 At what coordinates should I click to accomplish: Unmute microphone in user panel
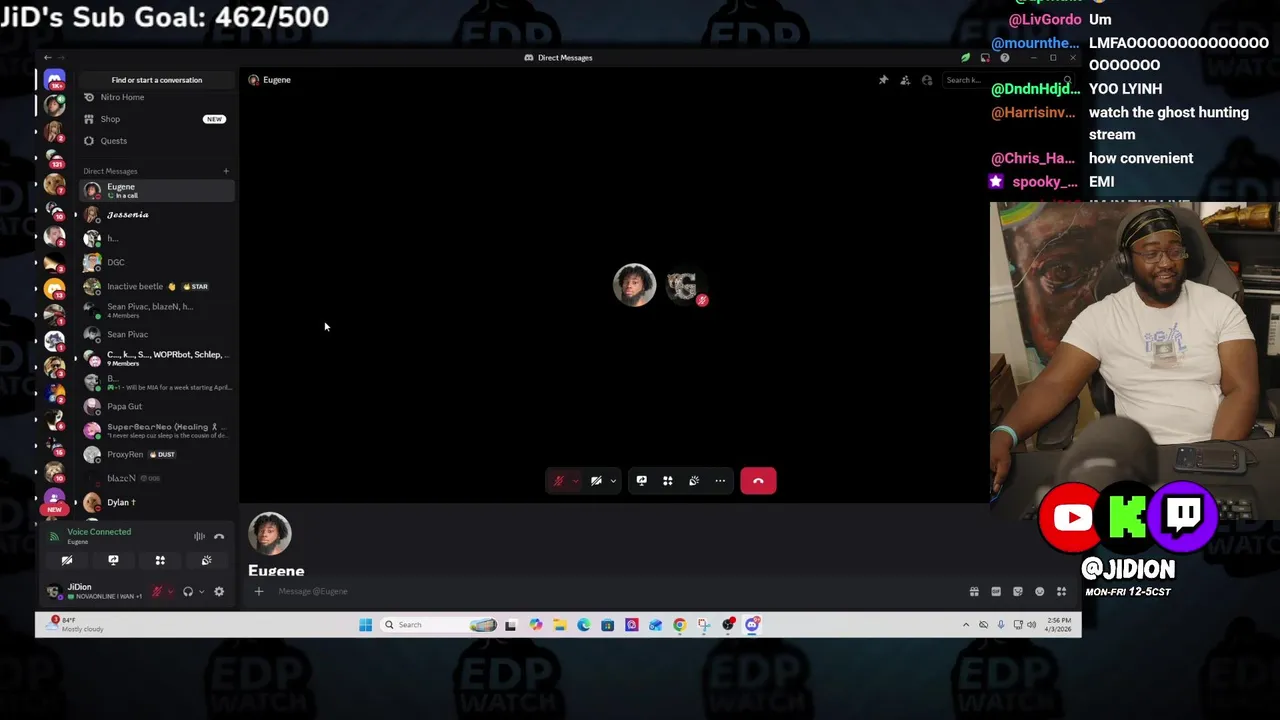[x=156, y=592]
